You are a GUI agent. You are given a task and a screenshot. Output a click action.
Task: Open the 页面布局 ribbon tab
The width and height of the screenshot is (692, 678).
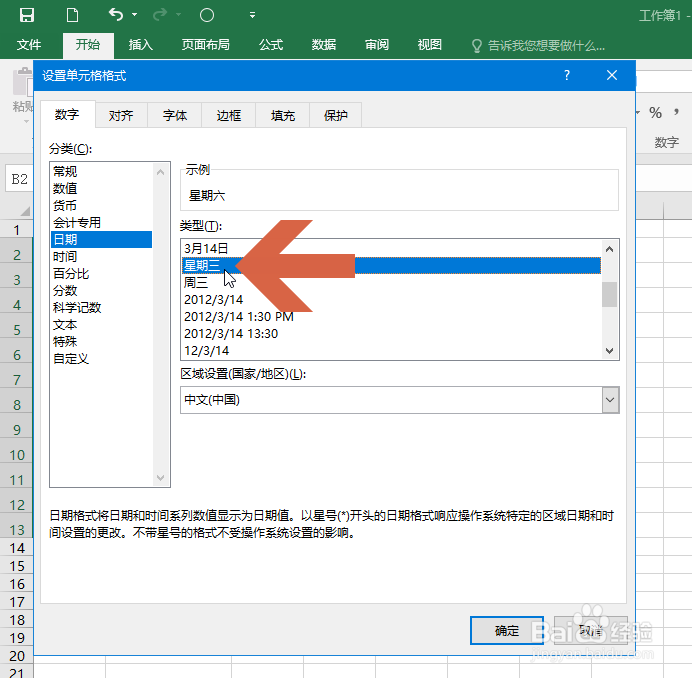coord(206,45)
